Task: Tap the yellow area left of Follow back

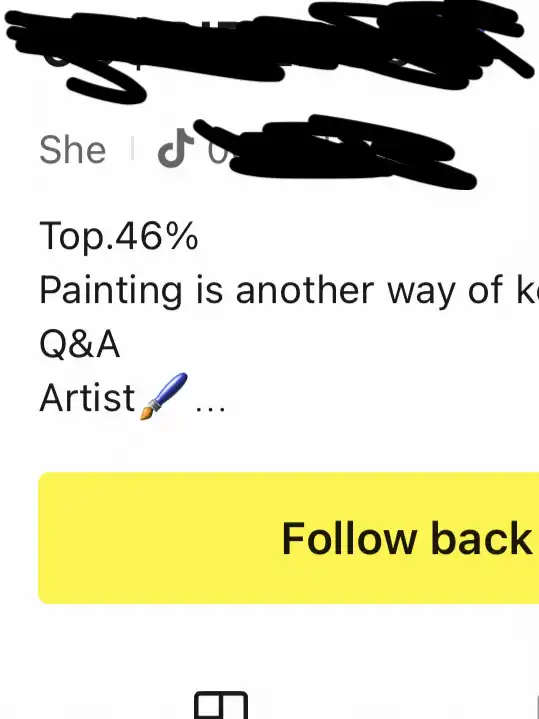Action: tap(156, 538)
